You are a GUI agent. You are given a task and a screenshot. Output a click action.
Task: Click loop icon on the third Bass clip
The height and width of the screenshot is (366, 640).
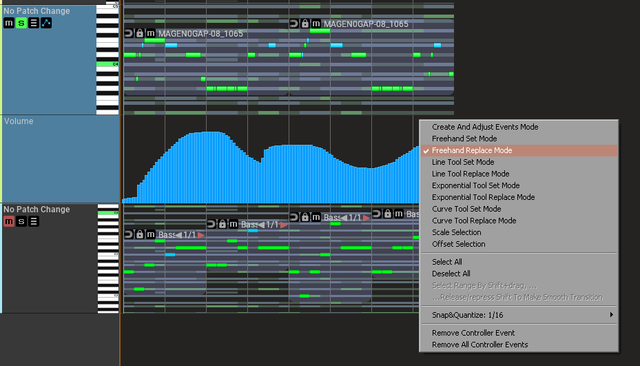pyautogui.click(x=294, y=217)
